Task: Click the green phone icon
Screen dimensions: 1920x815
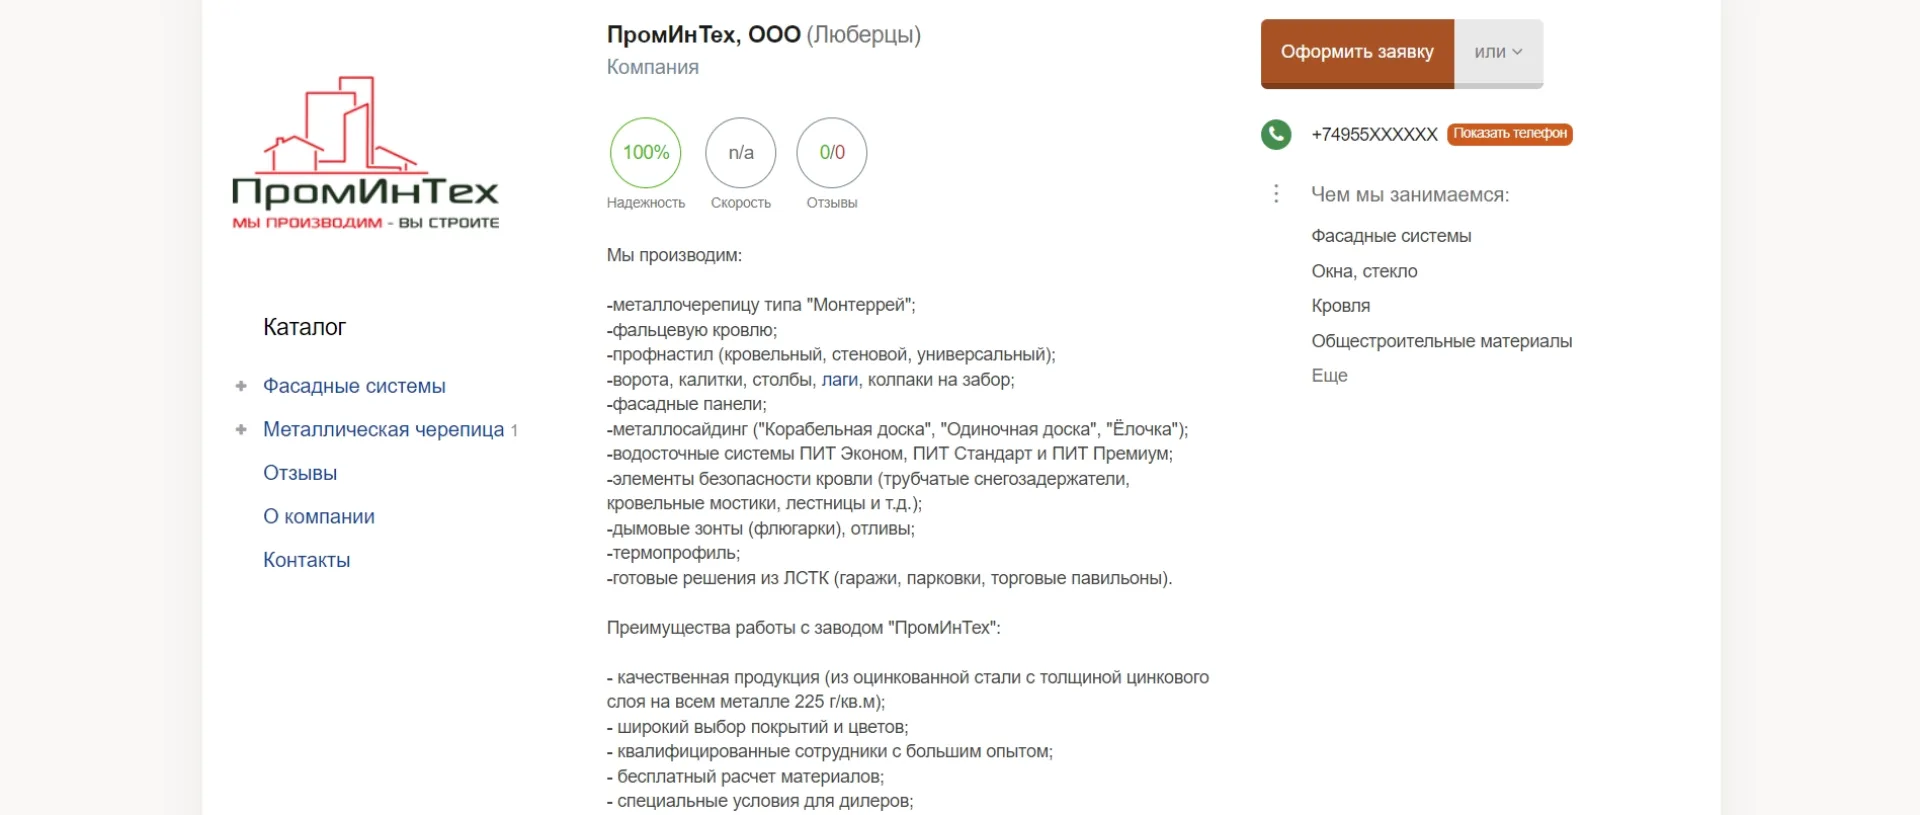Action: click(1276, 134)
